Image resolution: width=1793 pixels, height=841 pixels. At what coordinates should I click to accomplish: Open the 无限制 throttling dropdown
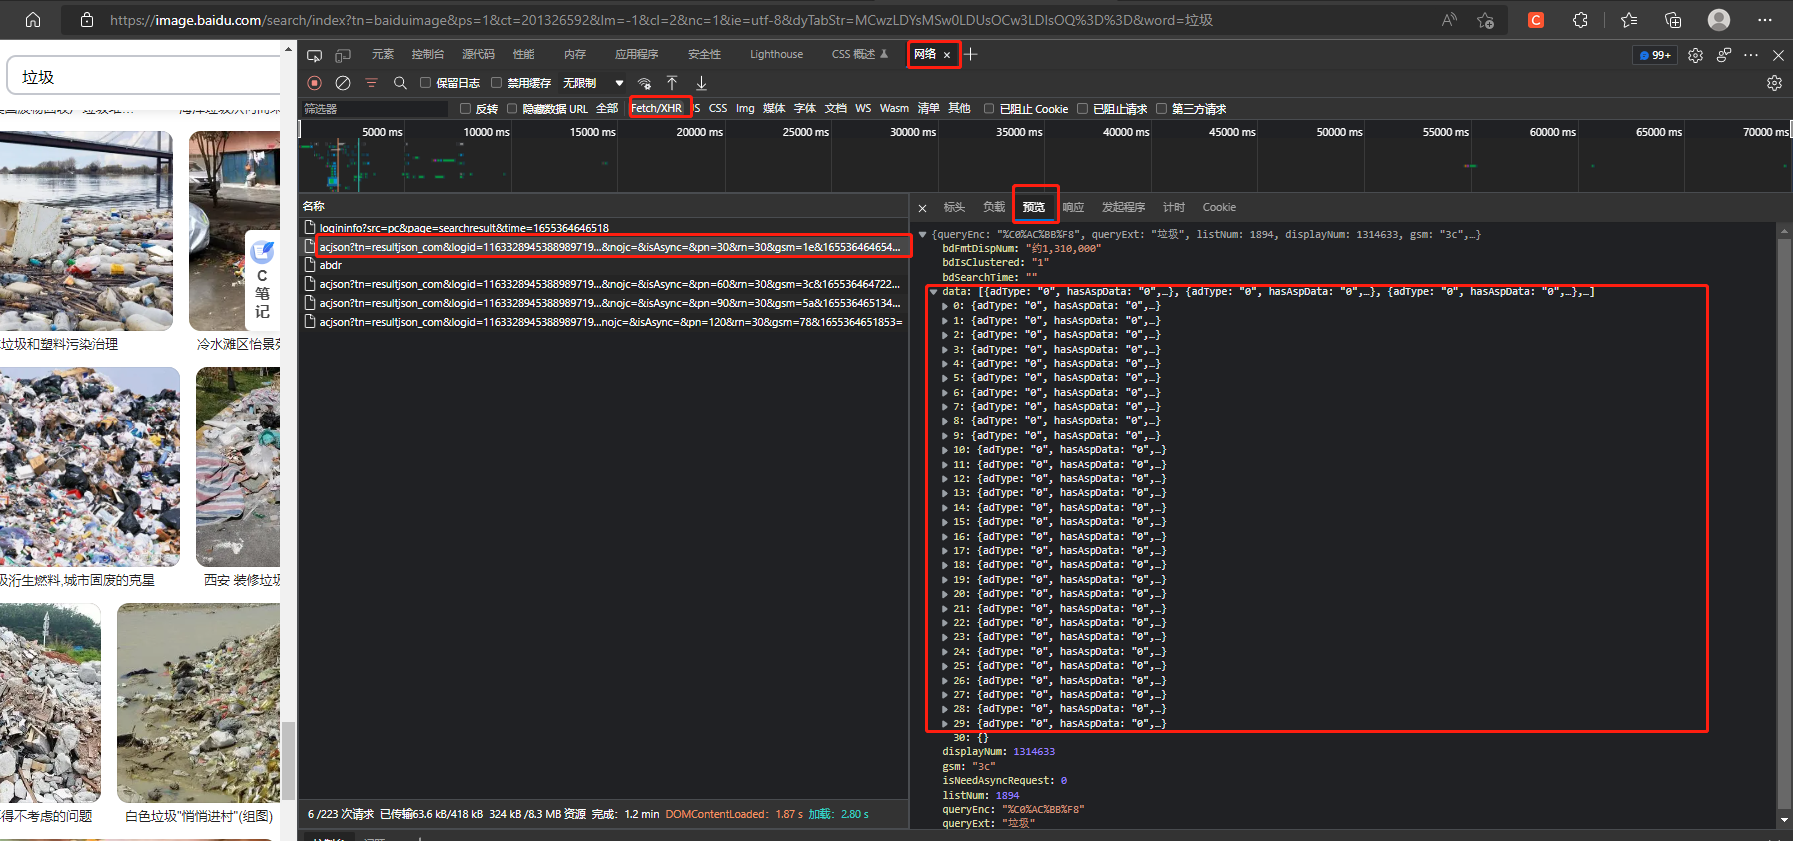point(593,83)
